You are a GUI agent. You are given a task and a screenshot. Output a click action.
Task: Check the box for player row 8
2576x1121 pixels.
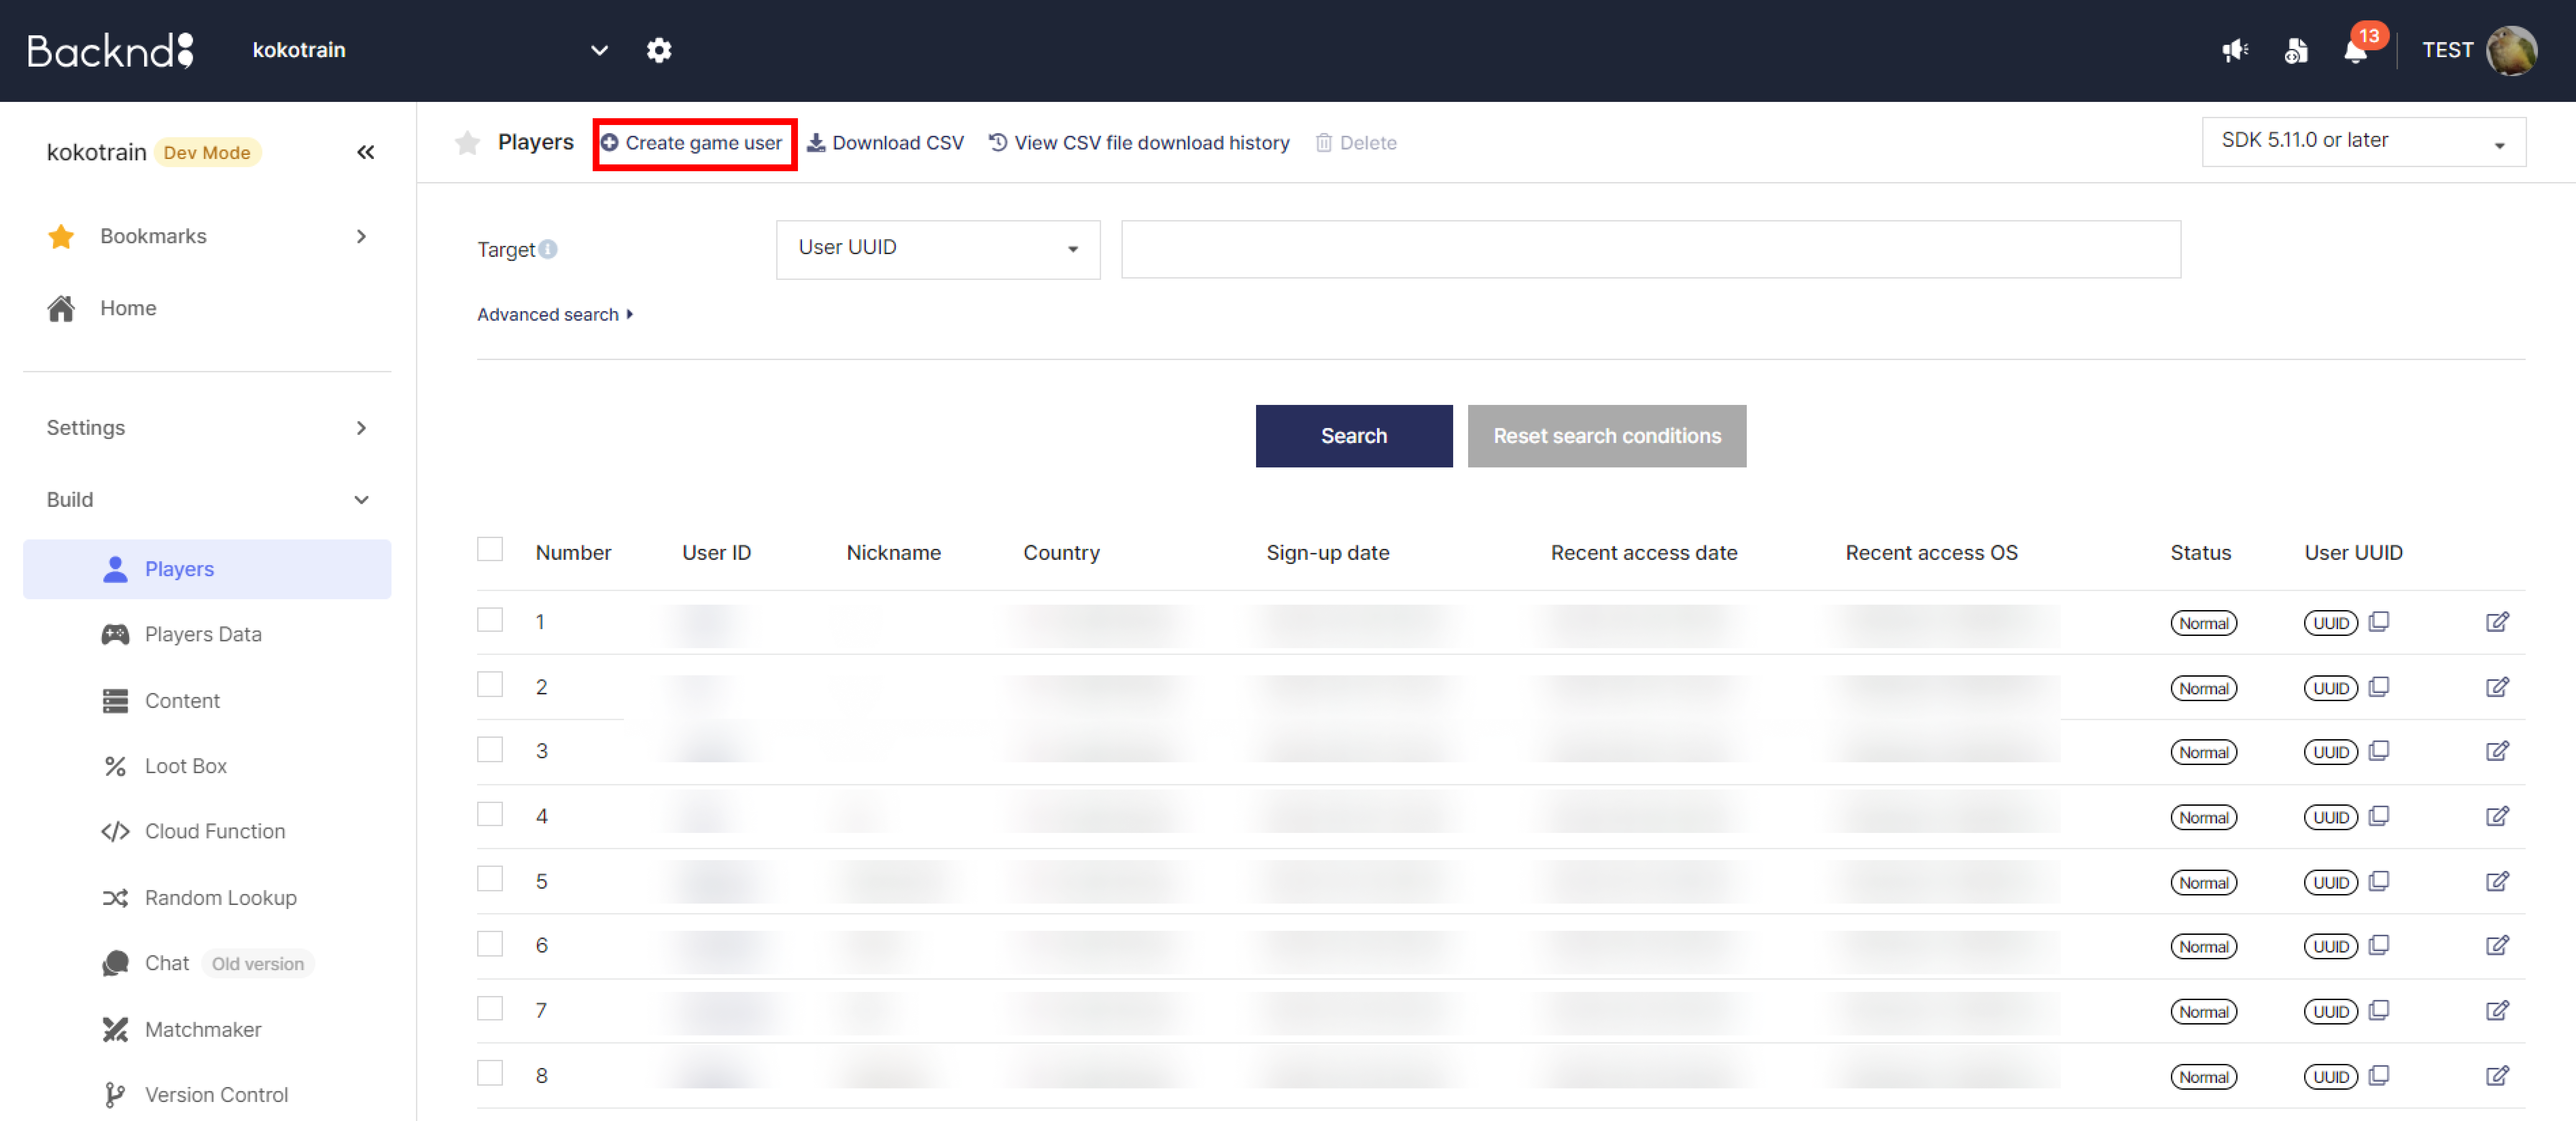490,1073
